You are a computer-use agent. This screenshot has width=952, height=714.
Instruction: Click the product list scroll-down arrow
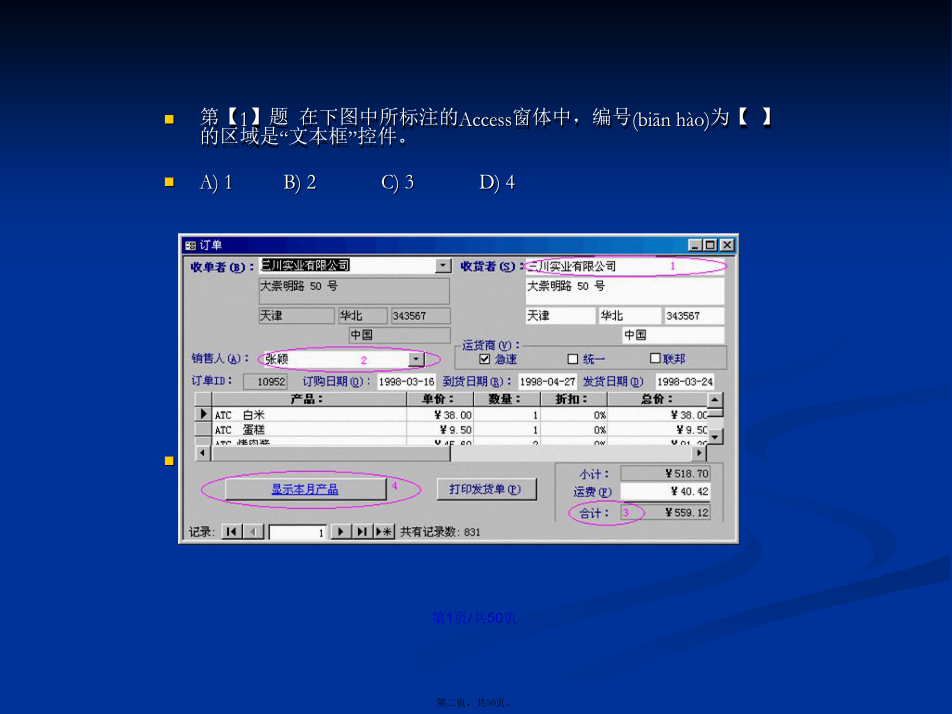(715, 437)
